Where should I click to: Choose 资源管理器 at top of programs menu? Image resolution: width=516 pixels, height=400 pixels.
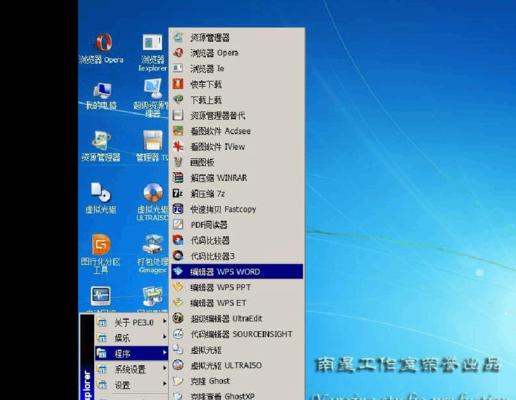[237, 37]
